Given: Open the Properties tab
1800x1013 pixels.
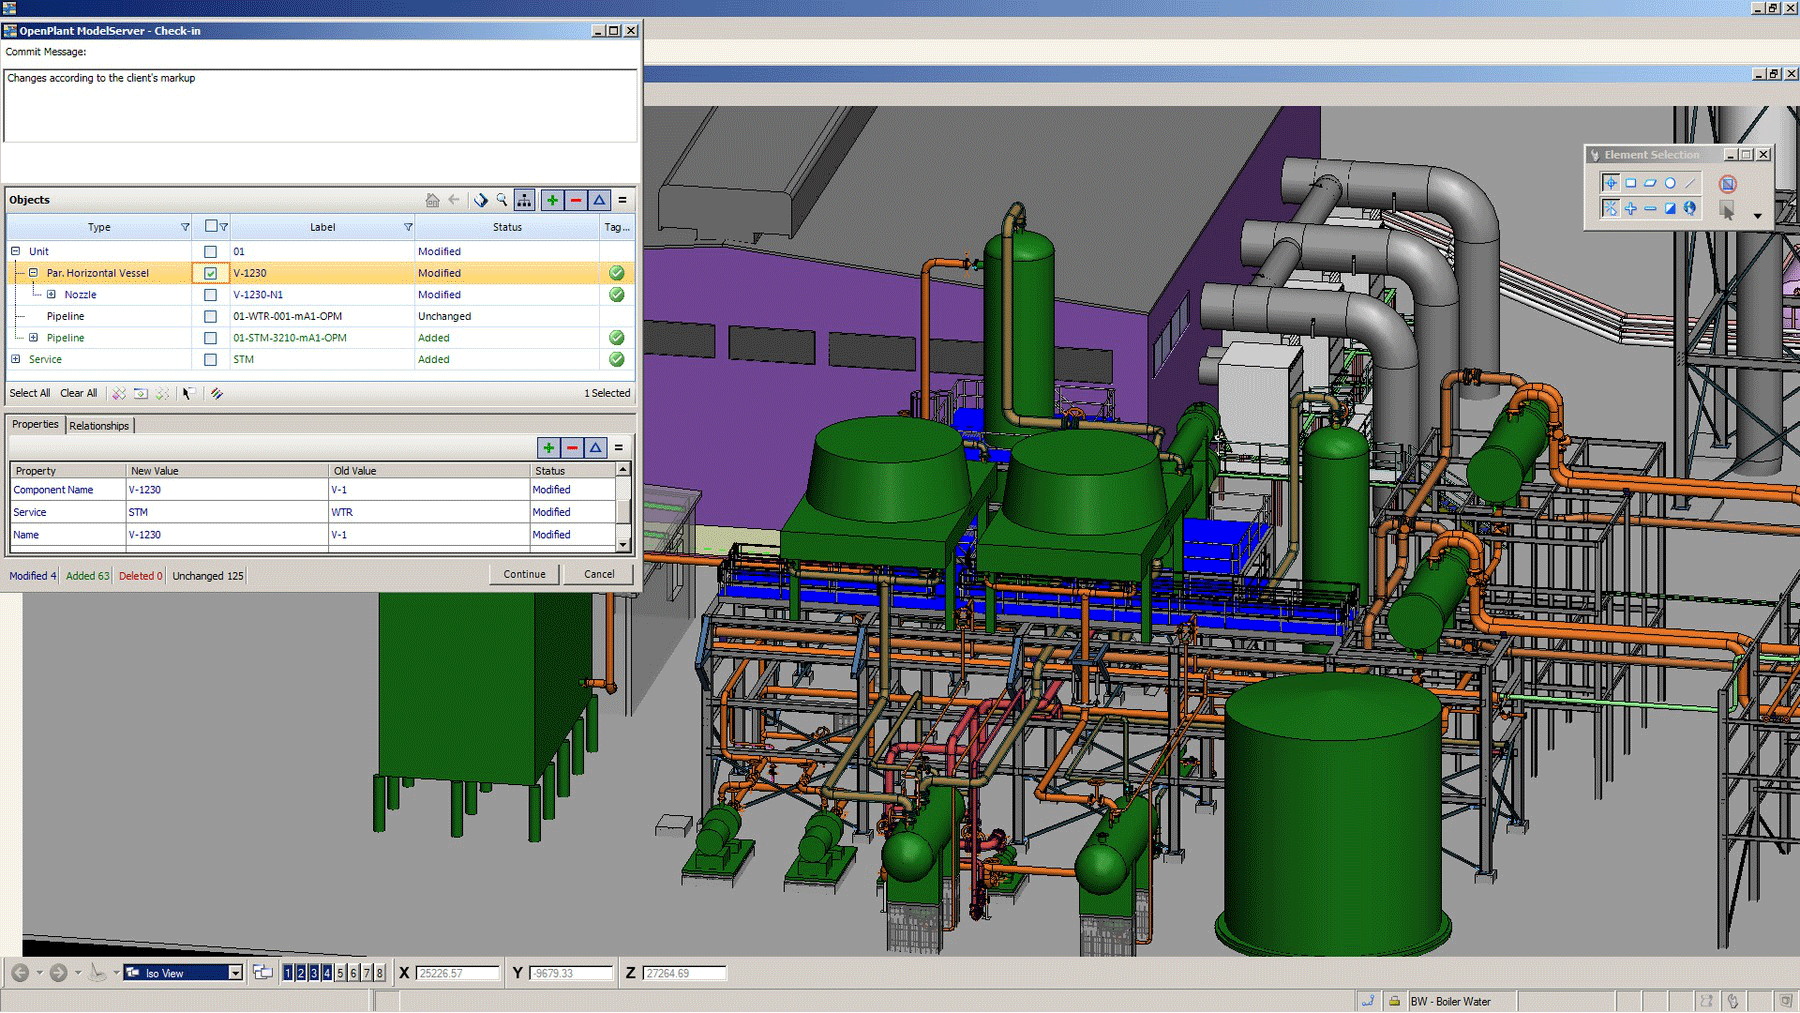Looking at the screenshot, I should click(x=35, y=425).
